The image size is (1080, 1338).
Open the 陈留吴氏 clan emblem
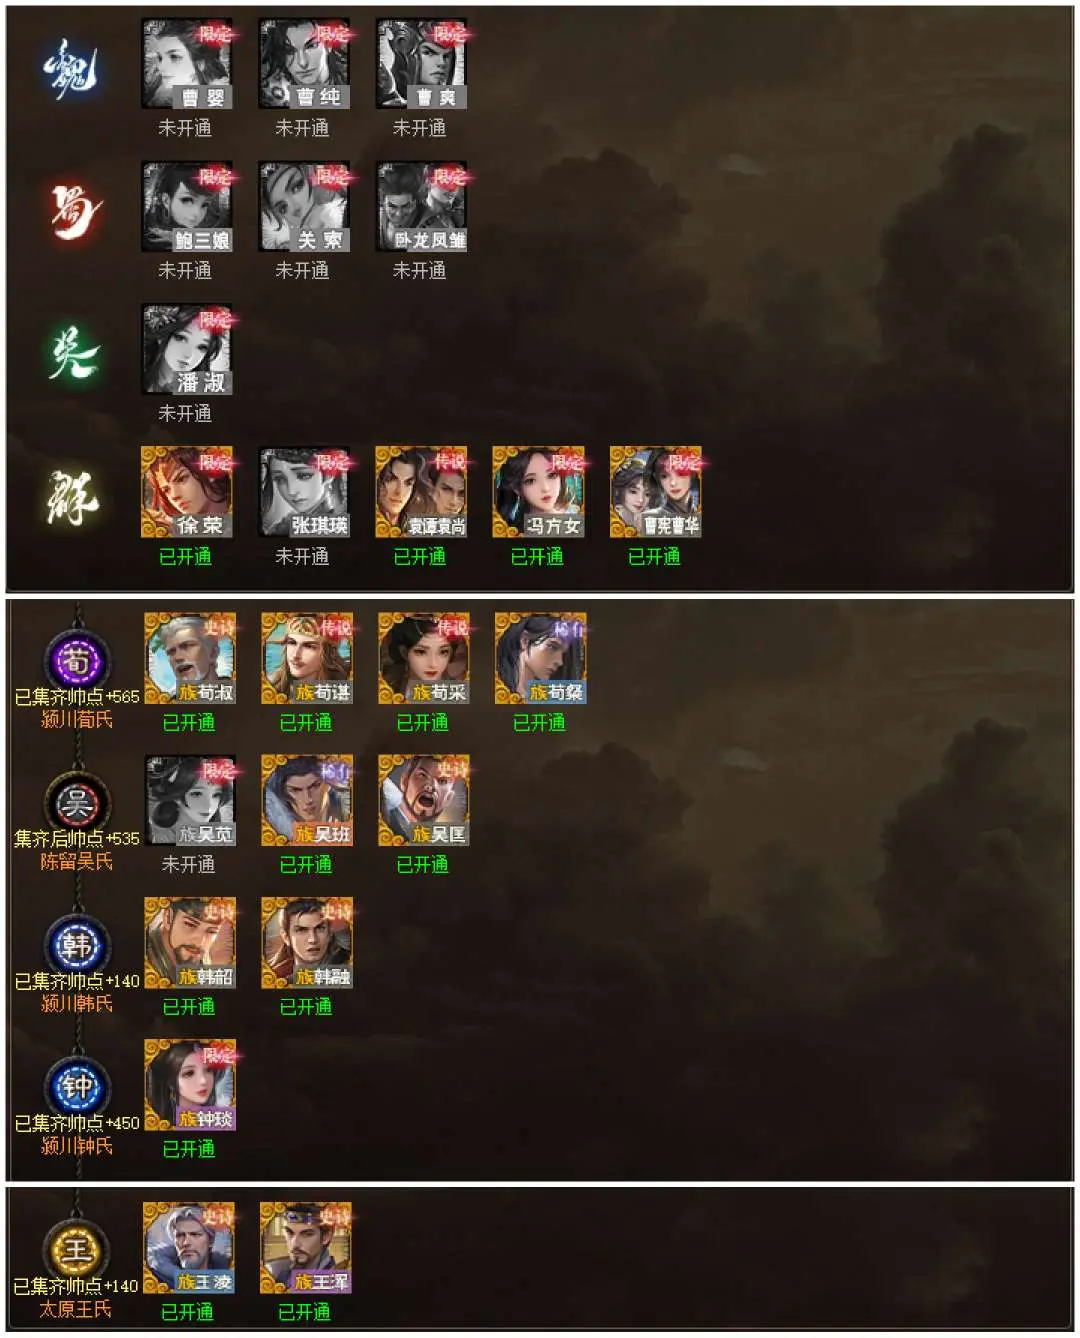[77, 803]
